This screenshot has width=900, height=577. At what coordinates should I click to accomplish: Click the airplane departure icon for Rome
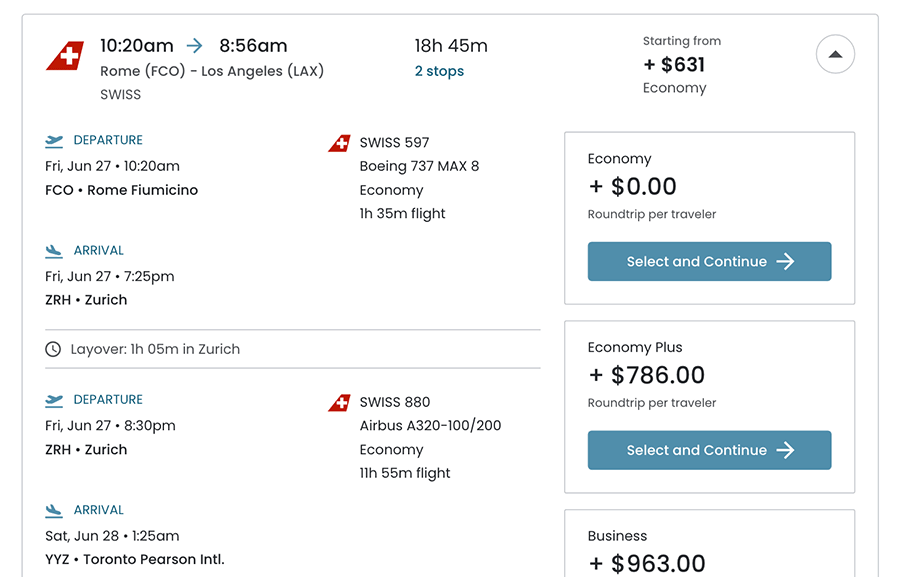pyautogui.click(x=54, y=141)
